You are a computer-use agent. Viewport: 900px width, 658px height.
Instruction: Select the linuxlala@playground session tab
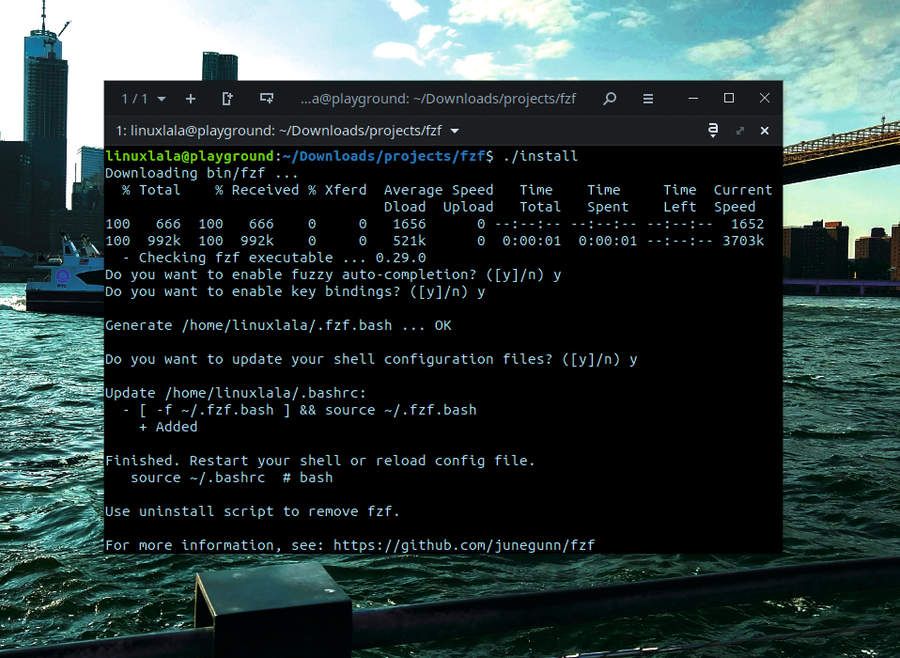coord(280,130)
